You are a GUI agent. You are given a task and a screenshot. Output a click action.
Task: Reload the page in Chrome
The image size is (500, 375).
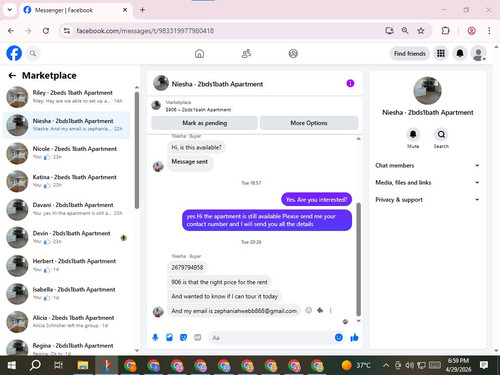pyautogui.click(x=46, y=31)
